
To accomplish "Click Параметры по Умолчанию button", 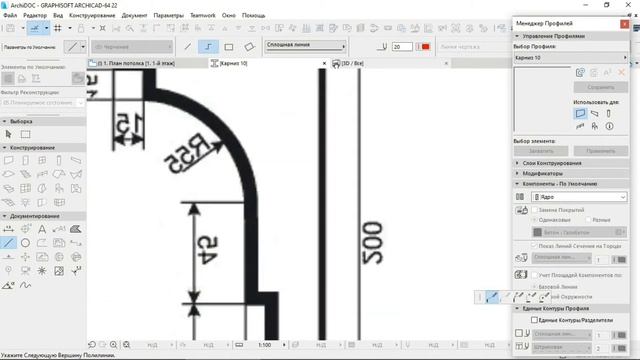I will pyautogui.click(x=30, y=47).
